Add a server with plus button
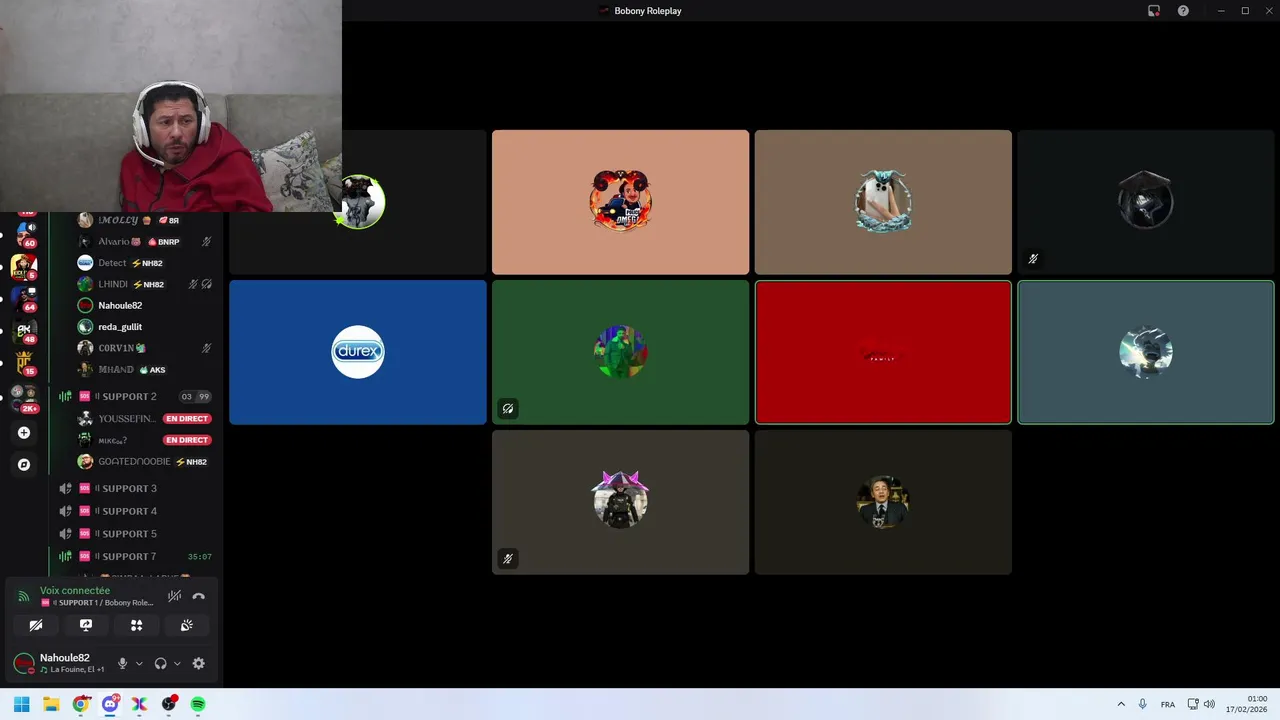 [x=24, y=433]
